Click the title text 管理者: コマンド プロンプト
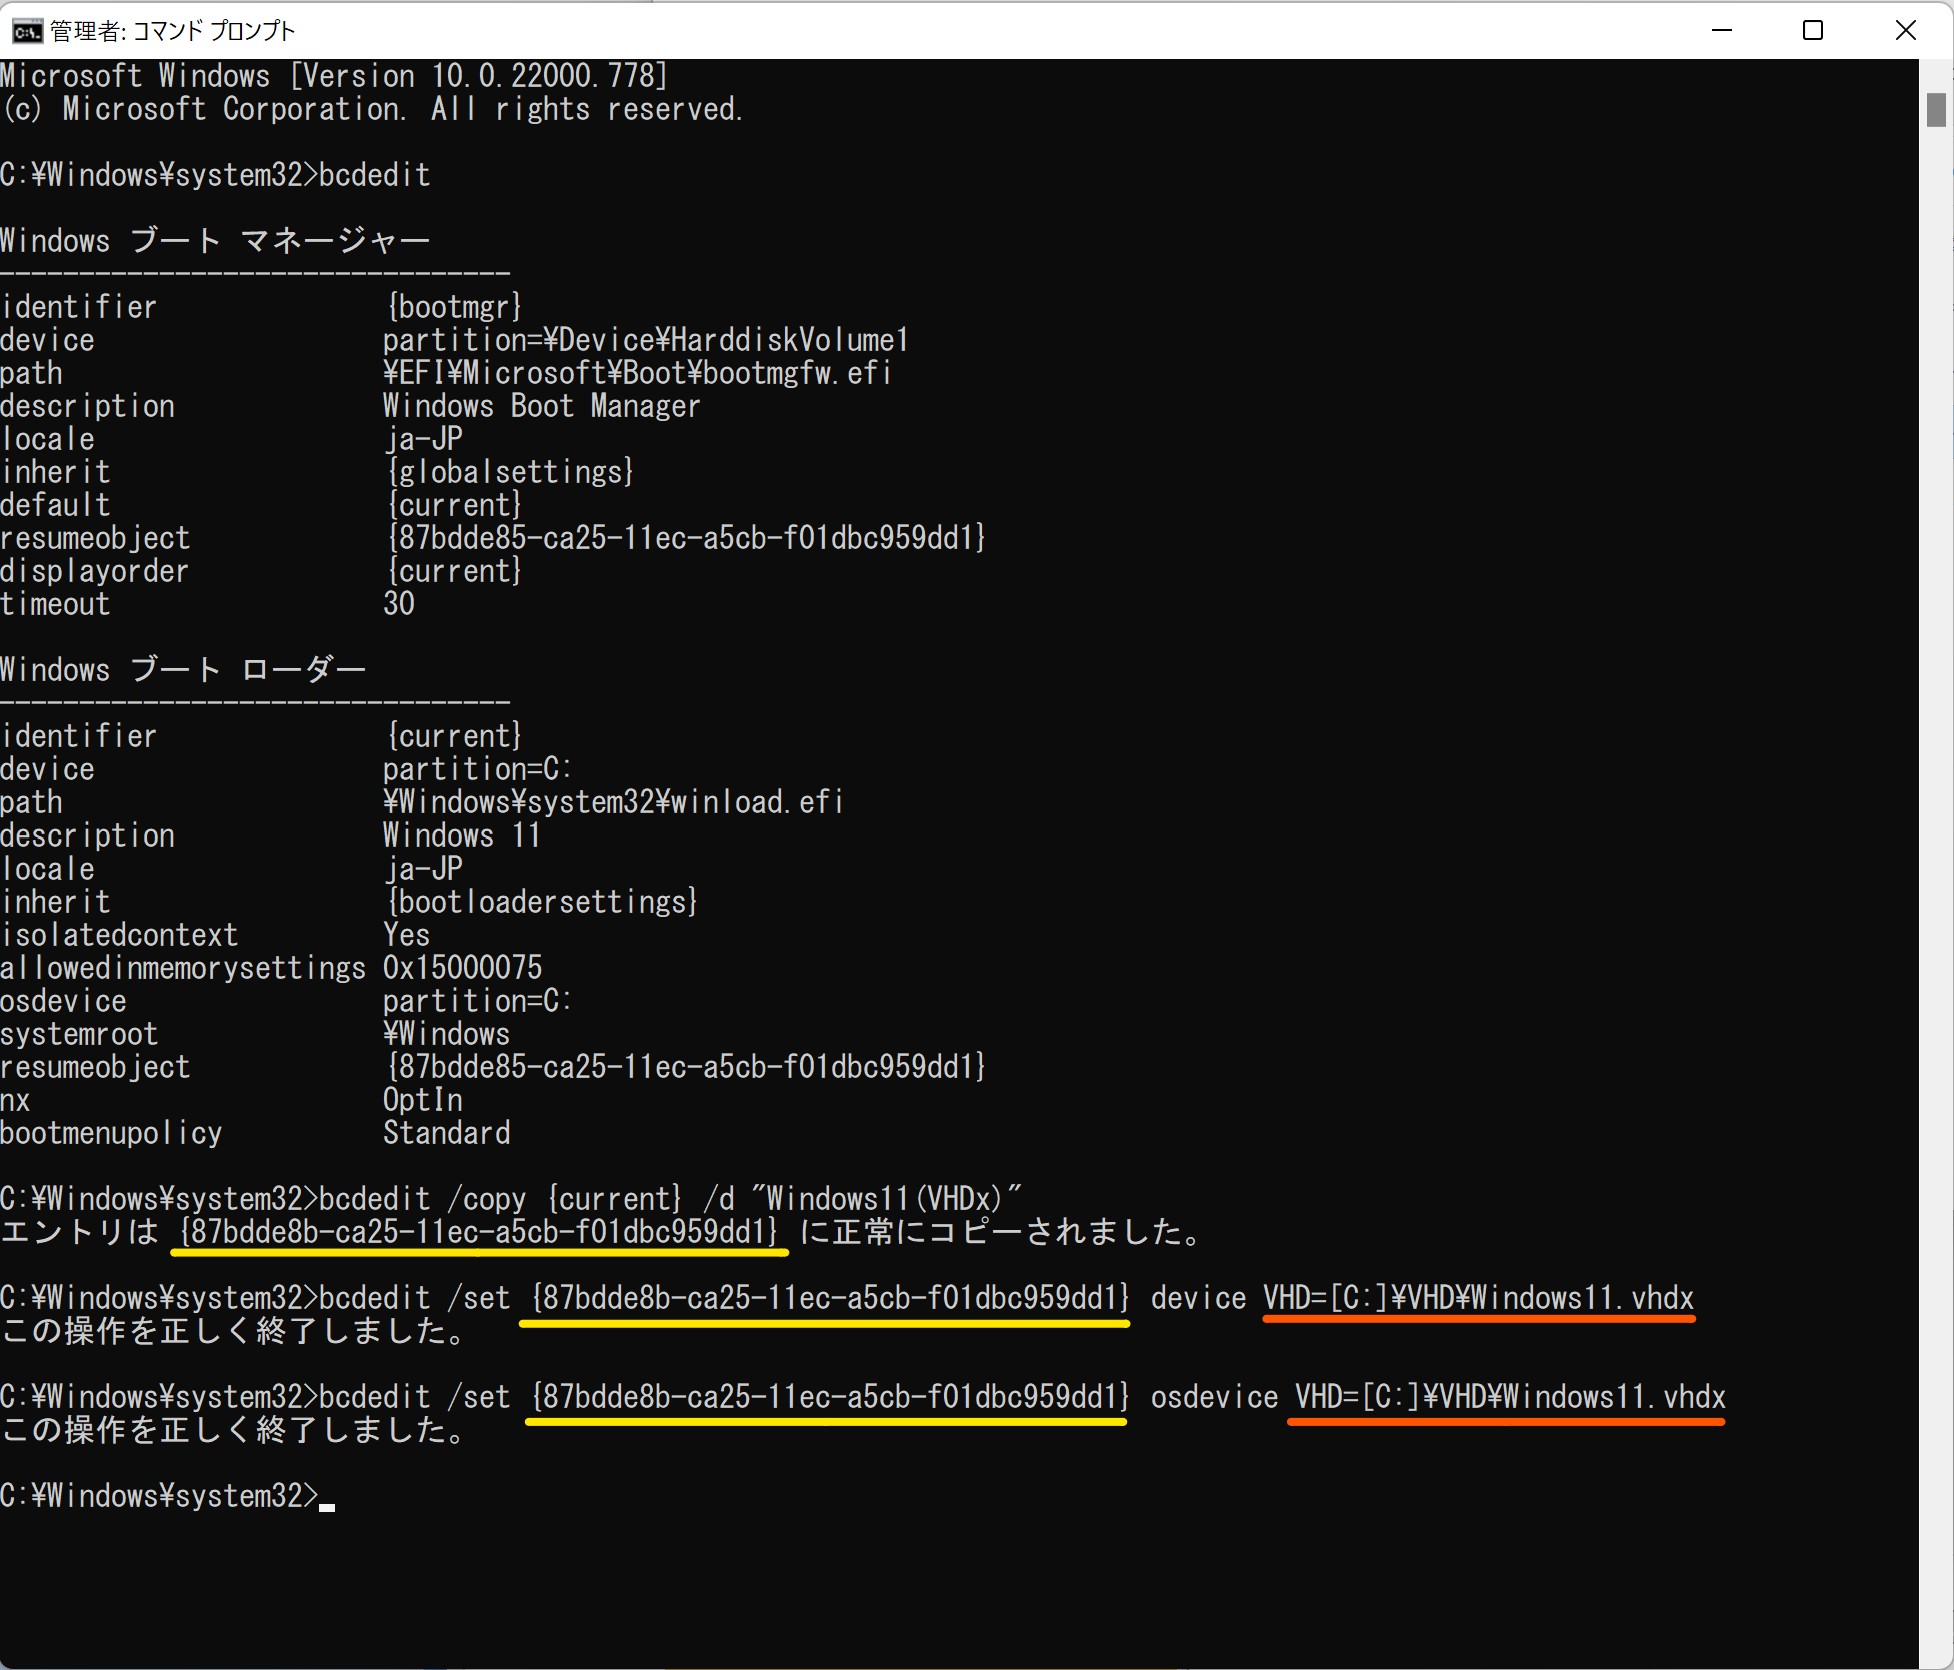The image size is (1954, 1670). click(x=173, y=31)
